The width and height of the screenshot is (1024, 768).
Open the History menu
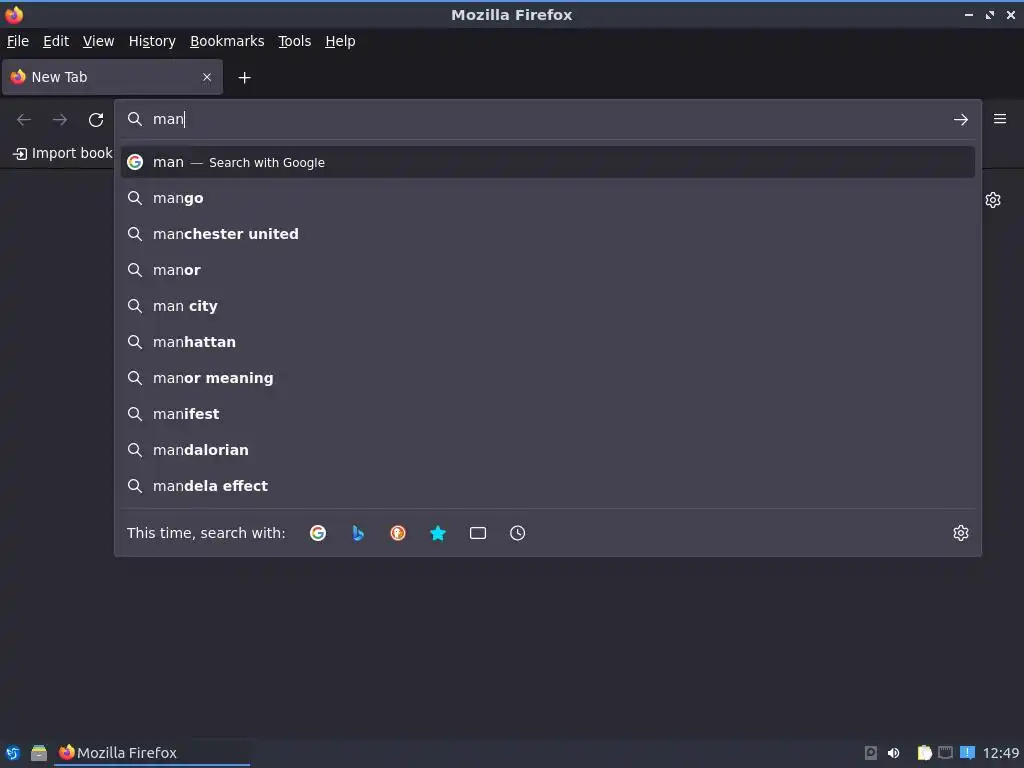point(152,41)
